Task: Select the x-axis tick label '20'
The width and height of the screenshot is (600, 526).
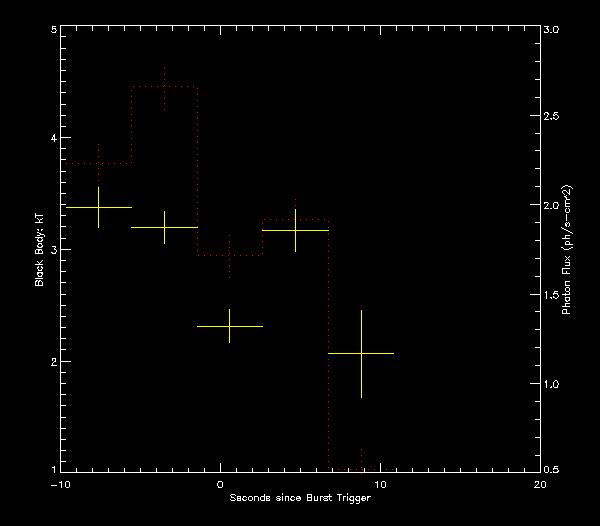Action: 540,484
